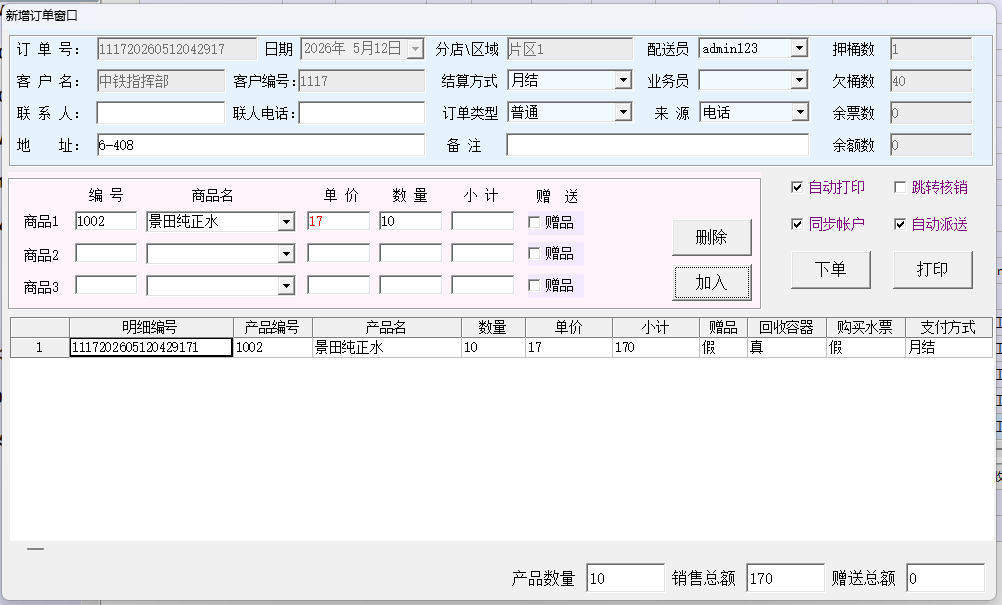Focus the 联系人 input field
Image resolution: width=1002 pixels, height=605 pixels.
pyautogui.click(x=160, y=113)
